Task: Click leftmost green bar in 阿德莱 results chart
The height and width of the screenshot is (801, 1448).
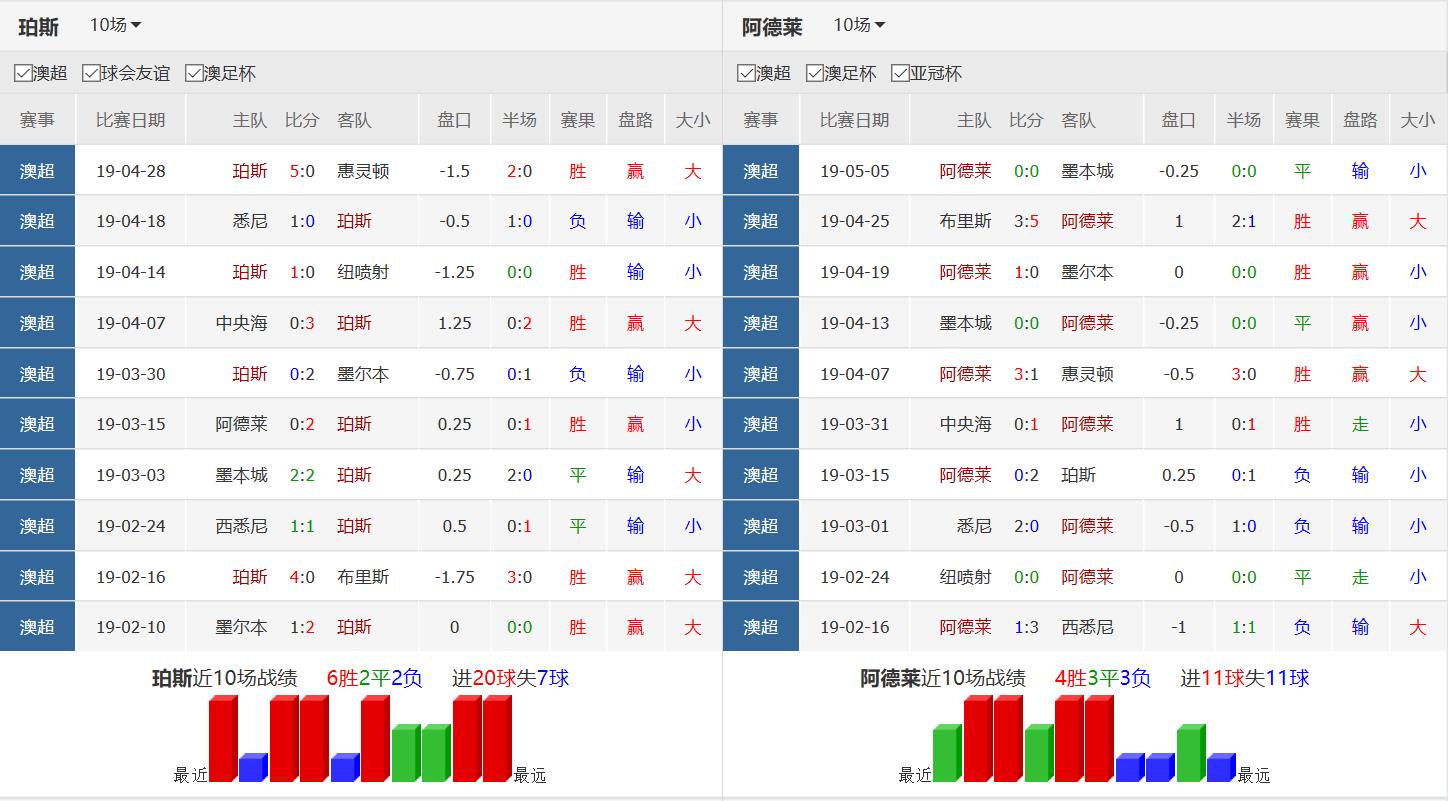Action: click(x=946, y=754)
